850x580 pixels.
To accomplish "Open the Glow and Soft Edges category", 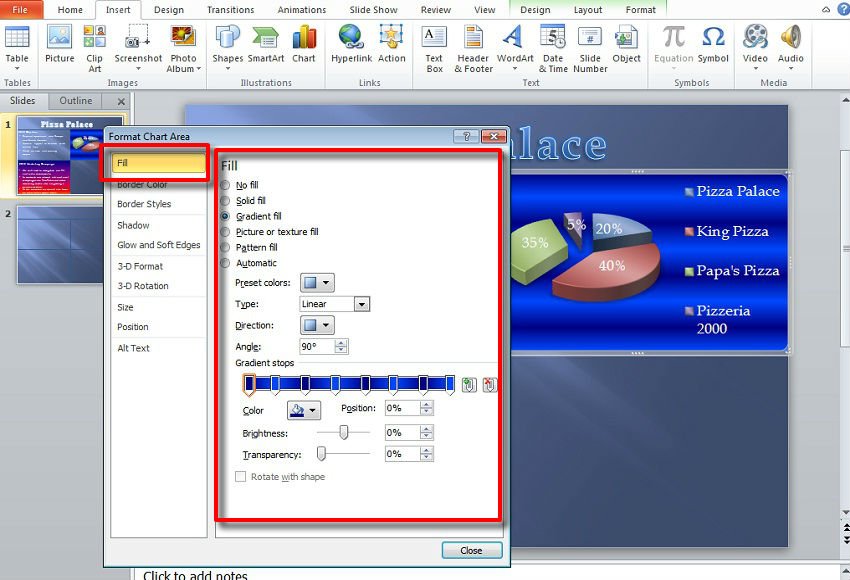I will coord(158,245).
